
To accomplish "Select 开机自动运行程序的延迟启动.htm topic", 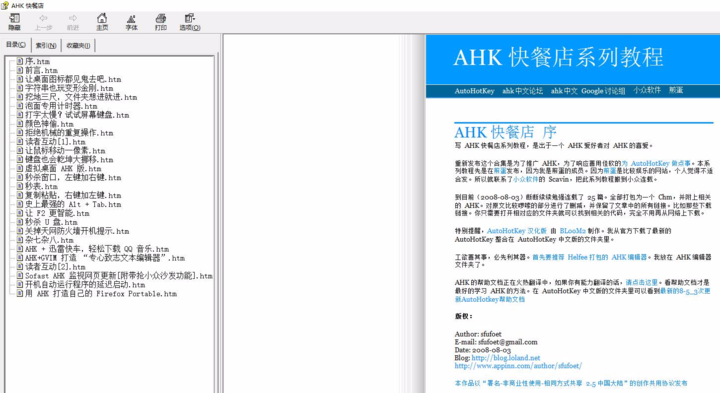I will point(85,285).
